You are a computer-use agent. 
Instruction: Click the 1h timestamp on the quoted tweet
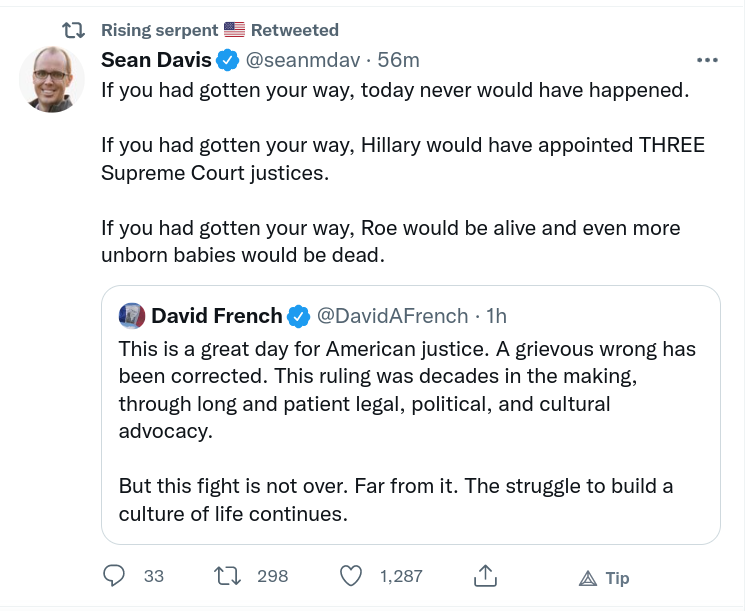(x=496, y=316)
